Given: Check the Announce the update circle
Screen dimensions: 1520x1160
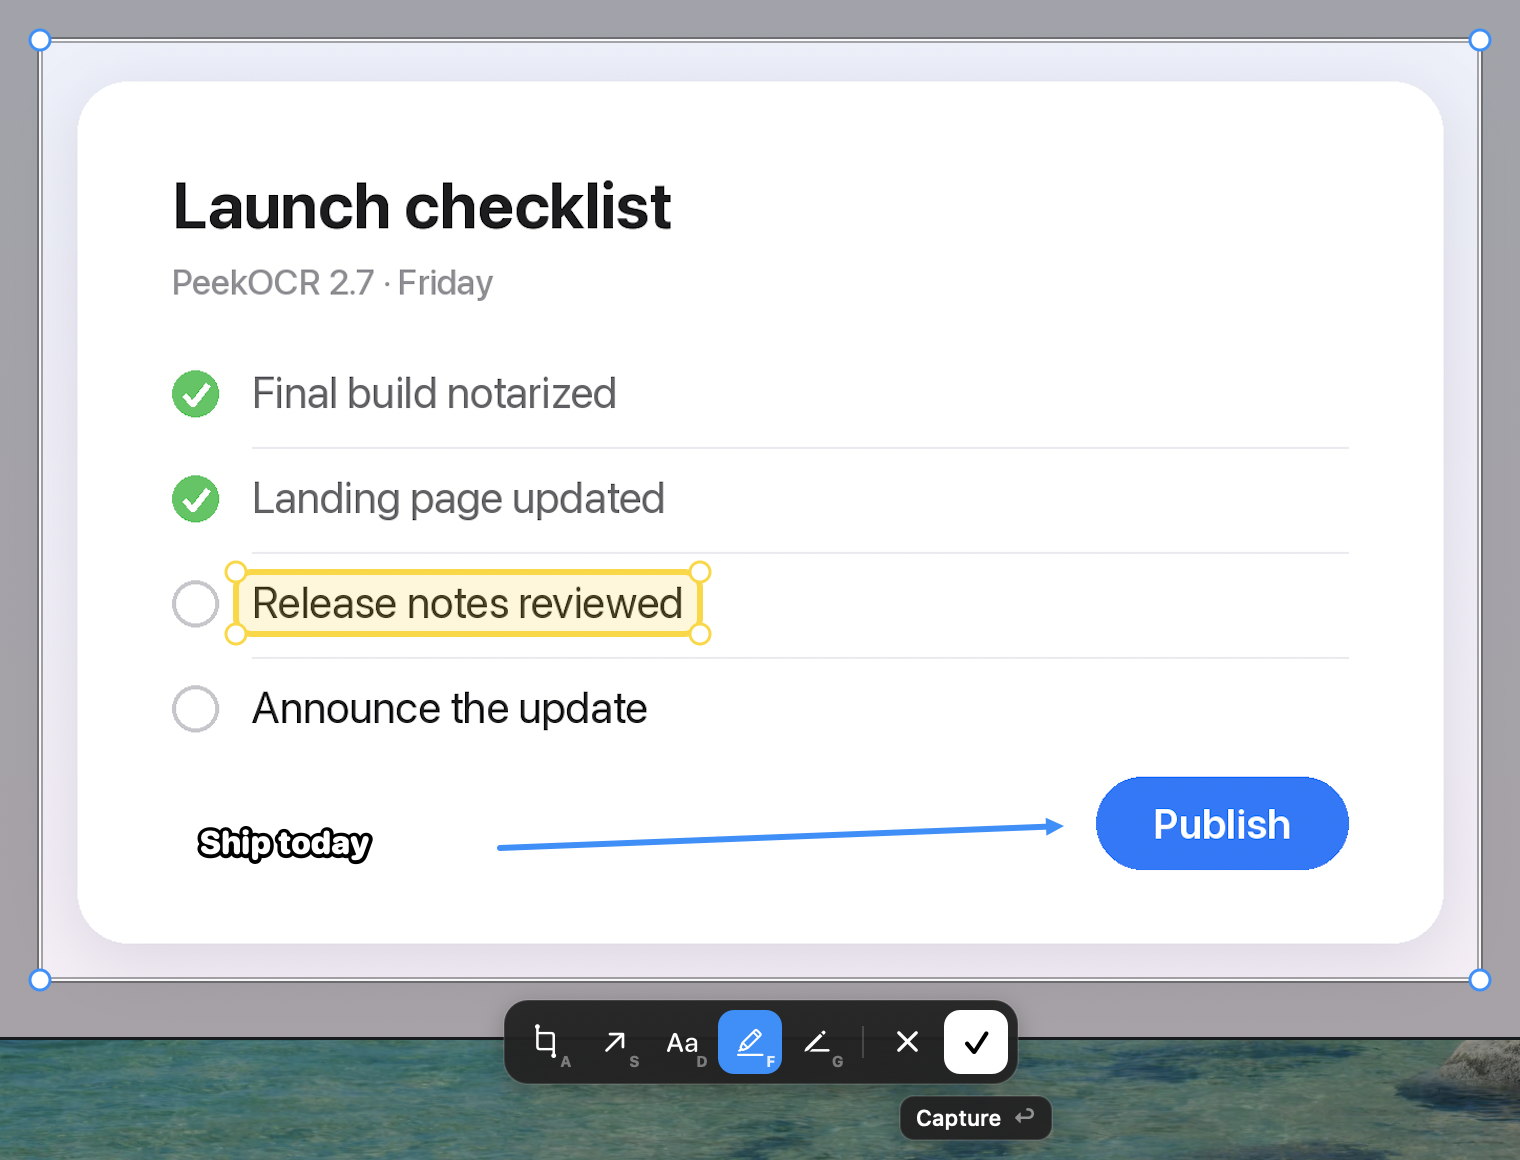Looking at the screenshot, I should [x=196, y=709].
